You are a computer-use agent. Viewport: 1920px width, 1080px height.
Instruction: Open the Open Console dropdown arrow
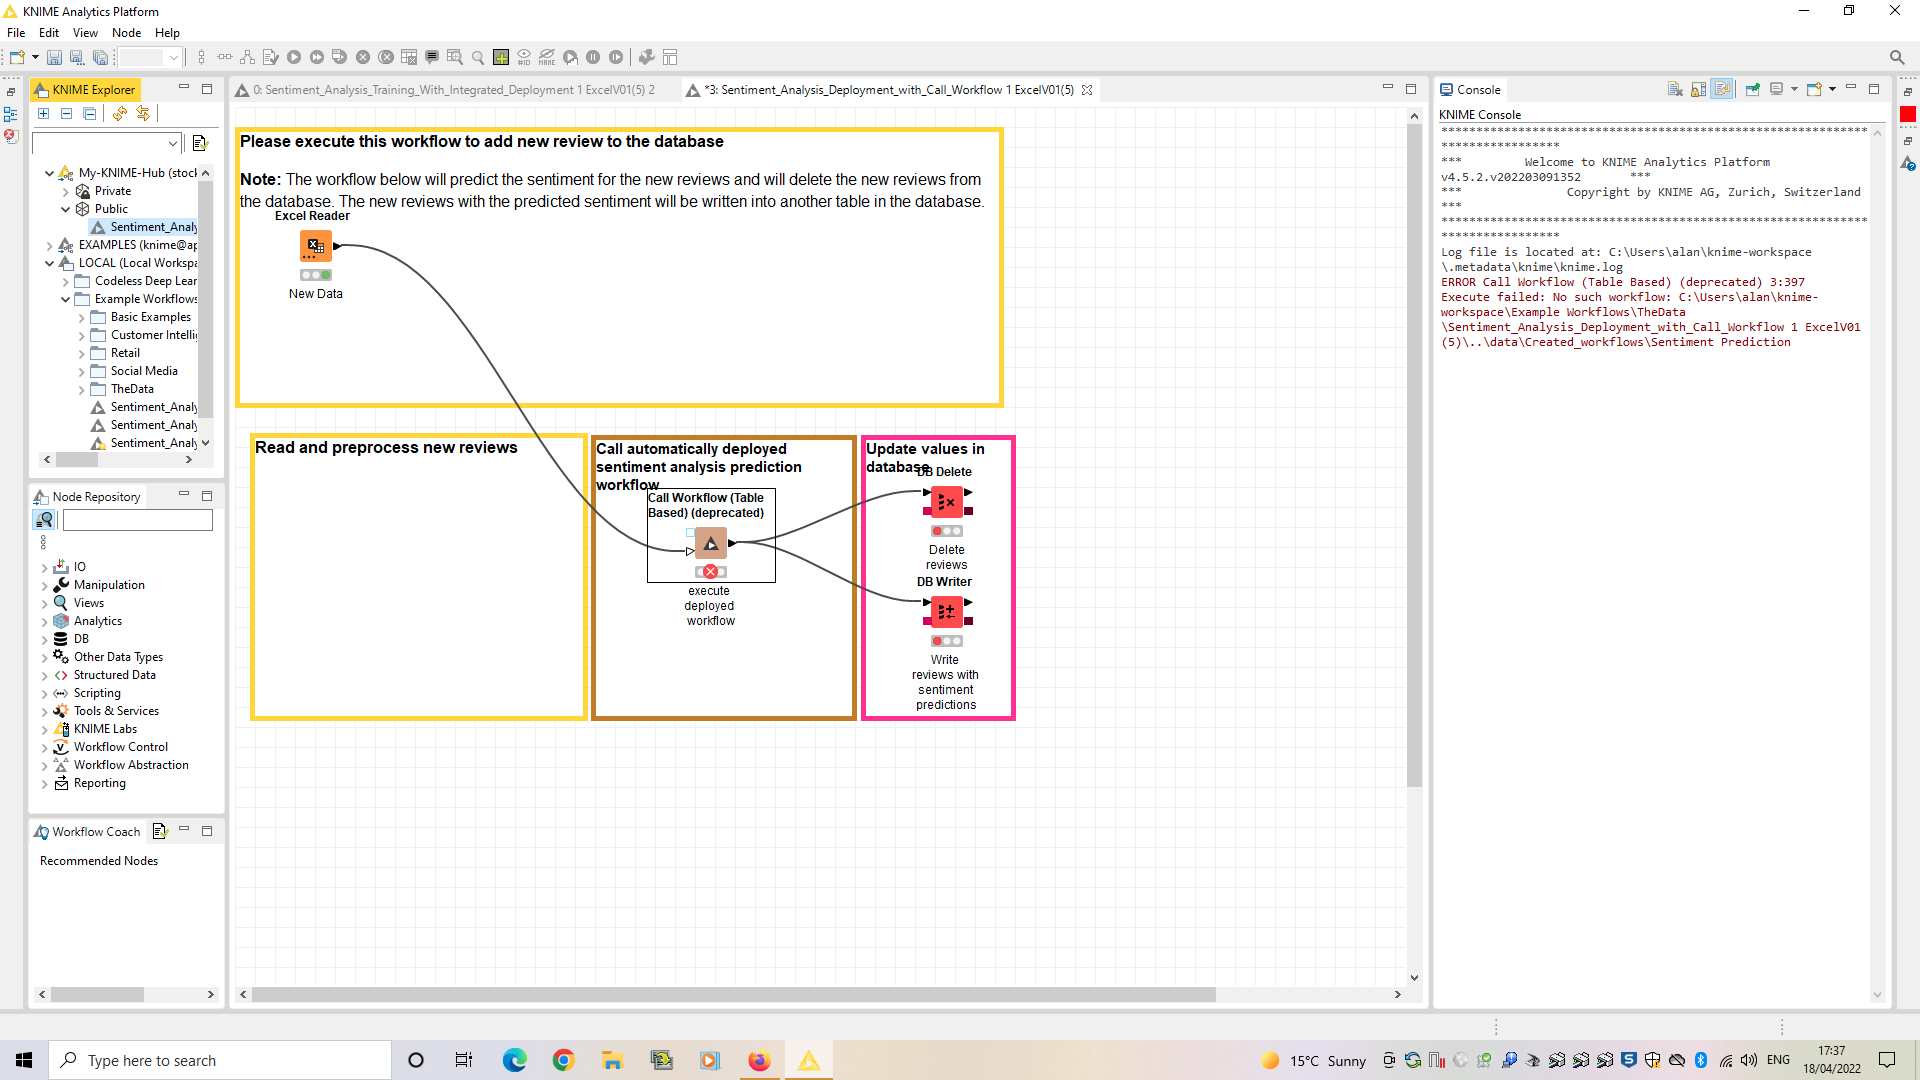coord(1832,89)
